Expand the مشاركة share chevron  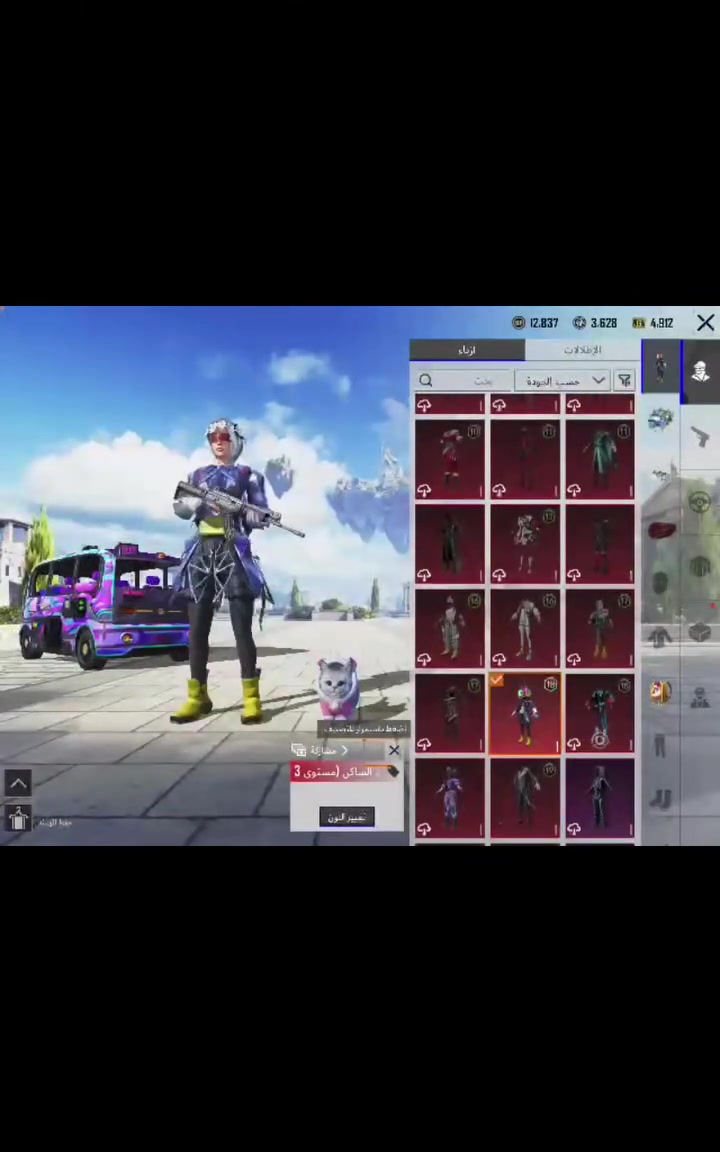[x=345, y=750]
